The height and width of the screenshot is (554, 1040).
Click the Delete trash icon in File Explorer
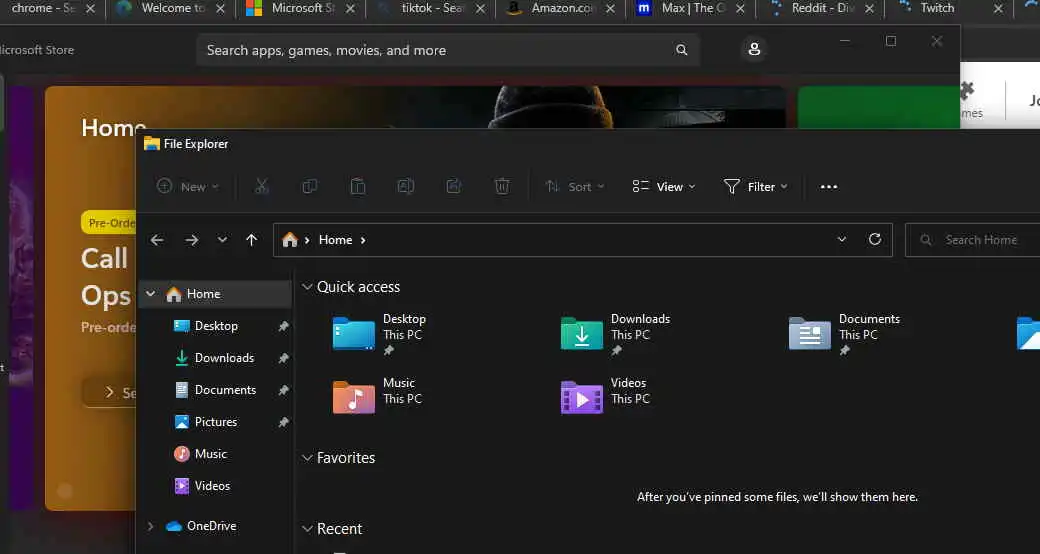502,187
